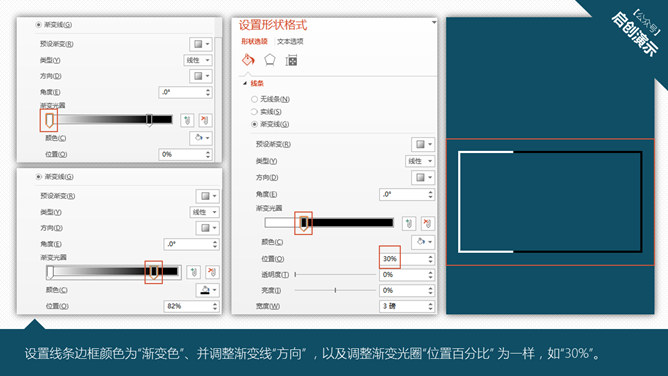Click the task pane options arrow at top right
This screenshot has width=668, height=376.
pyautogui.click(x=434, y=22)
